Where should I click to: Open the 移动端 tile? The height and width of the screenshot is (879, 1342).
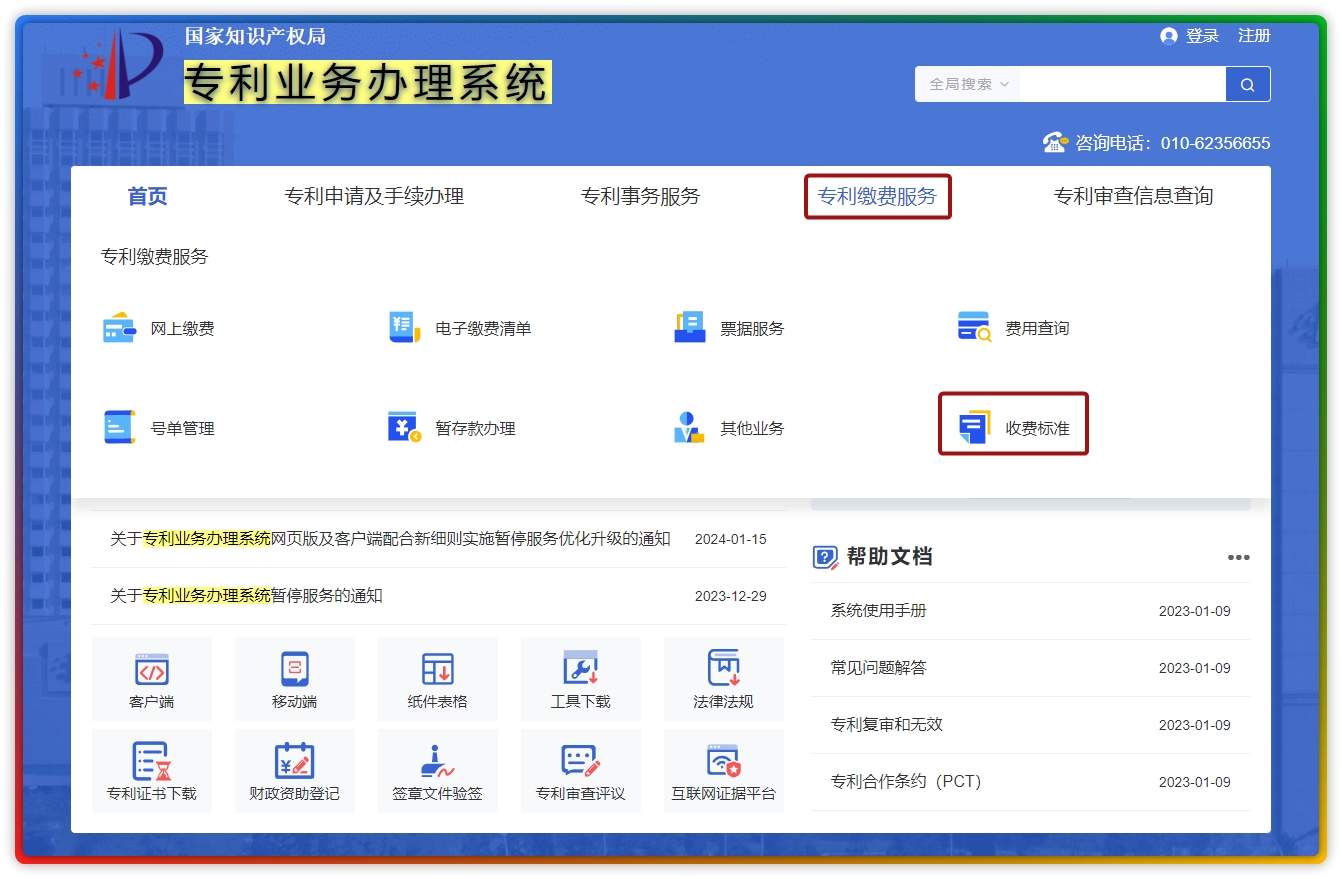(295, 680)
